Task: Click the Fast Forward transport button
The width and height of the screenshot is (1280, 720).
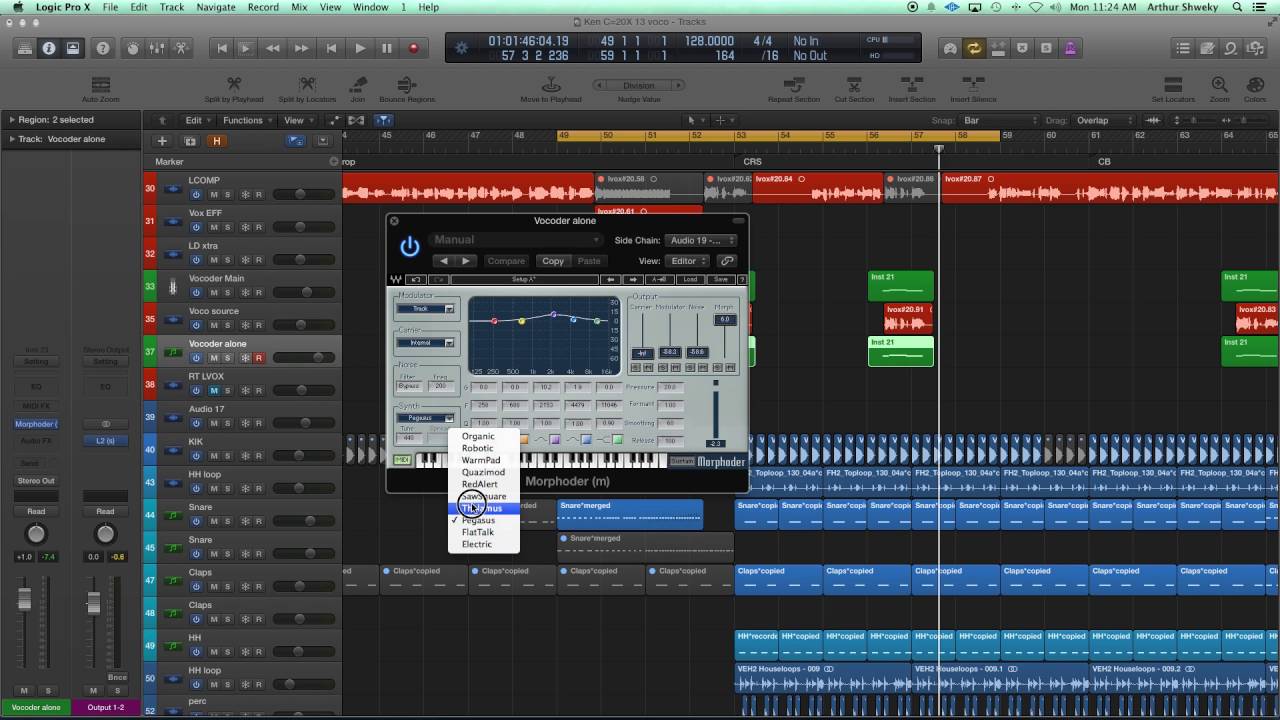Action: tap(301, 48)
